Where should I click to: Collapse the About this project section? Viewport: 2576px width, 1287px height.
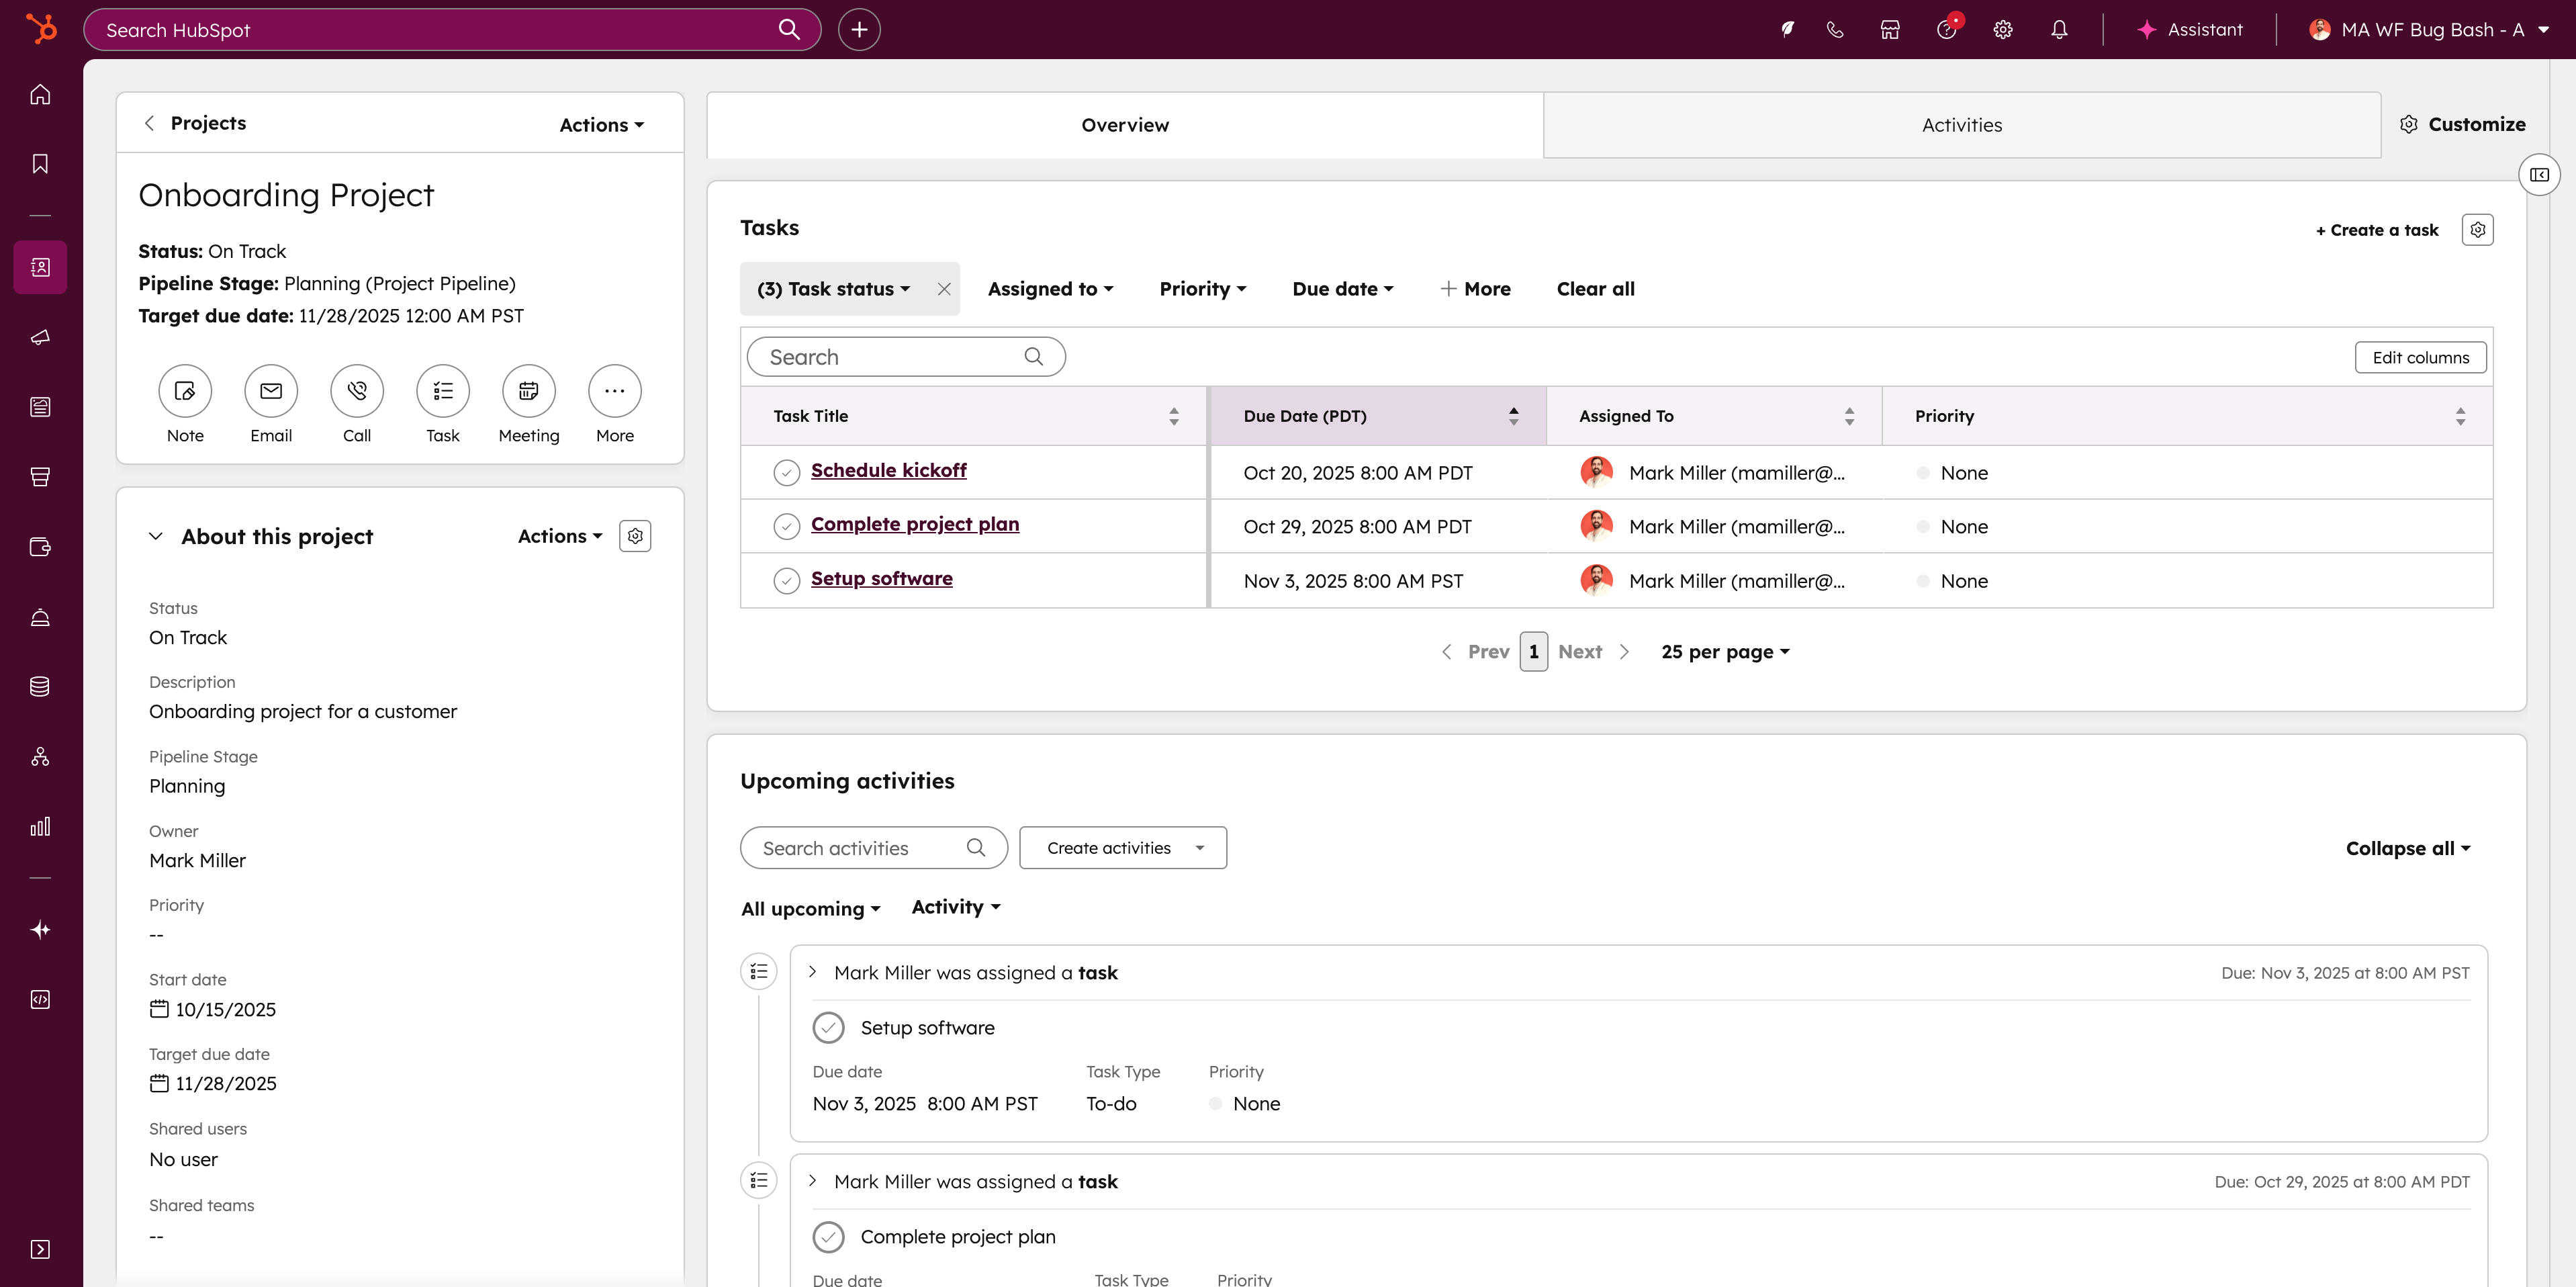coord(156,537)
